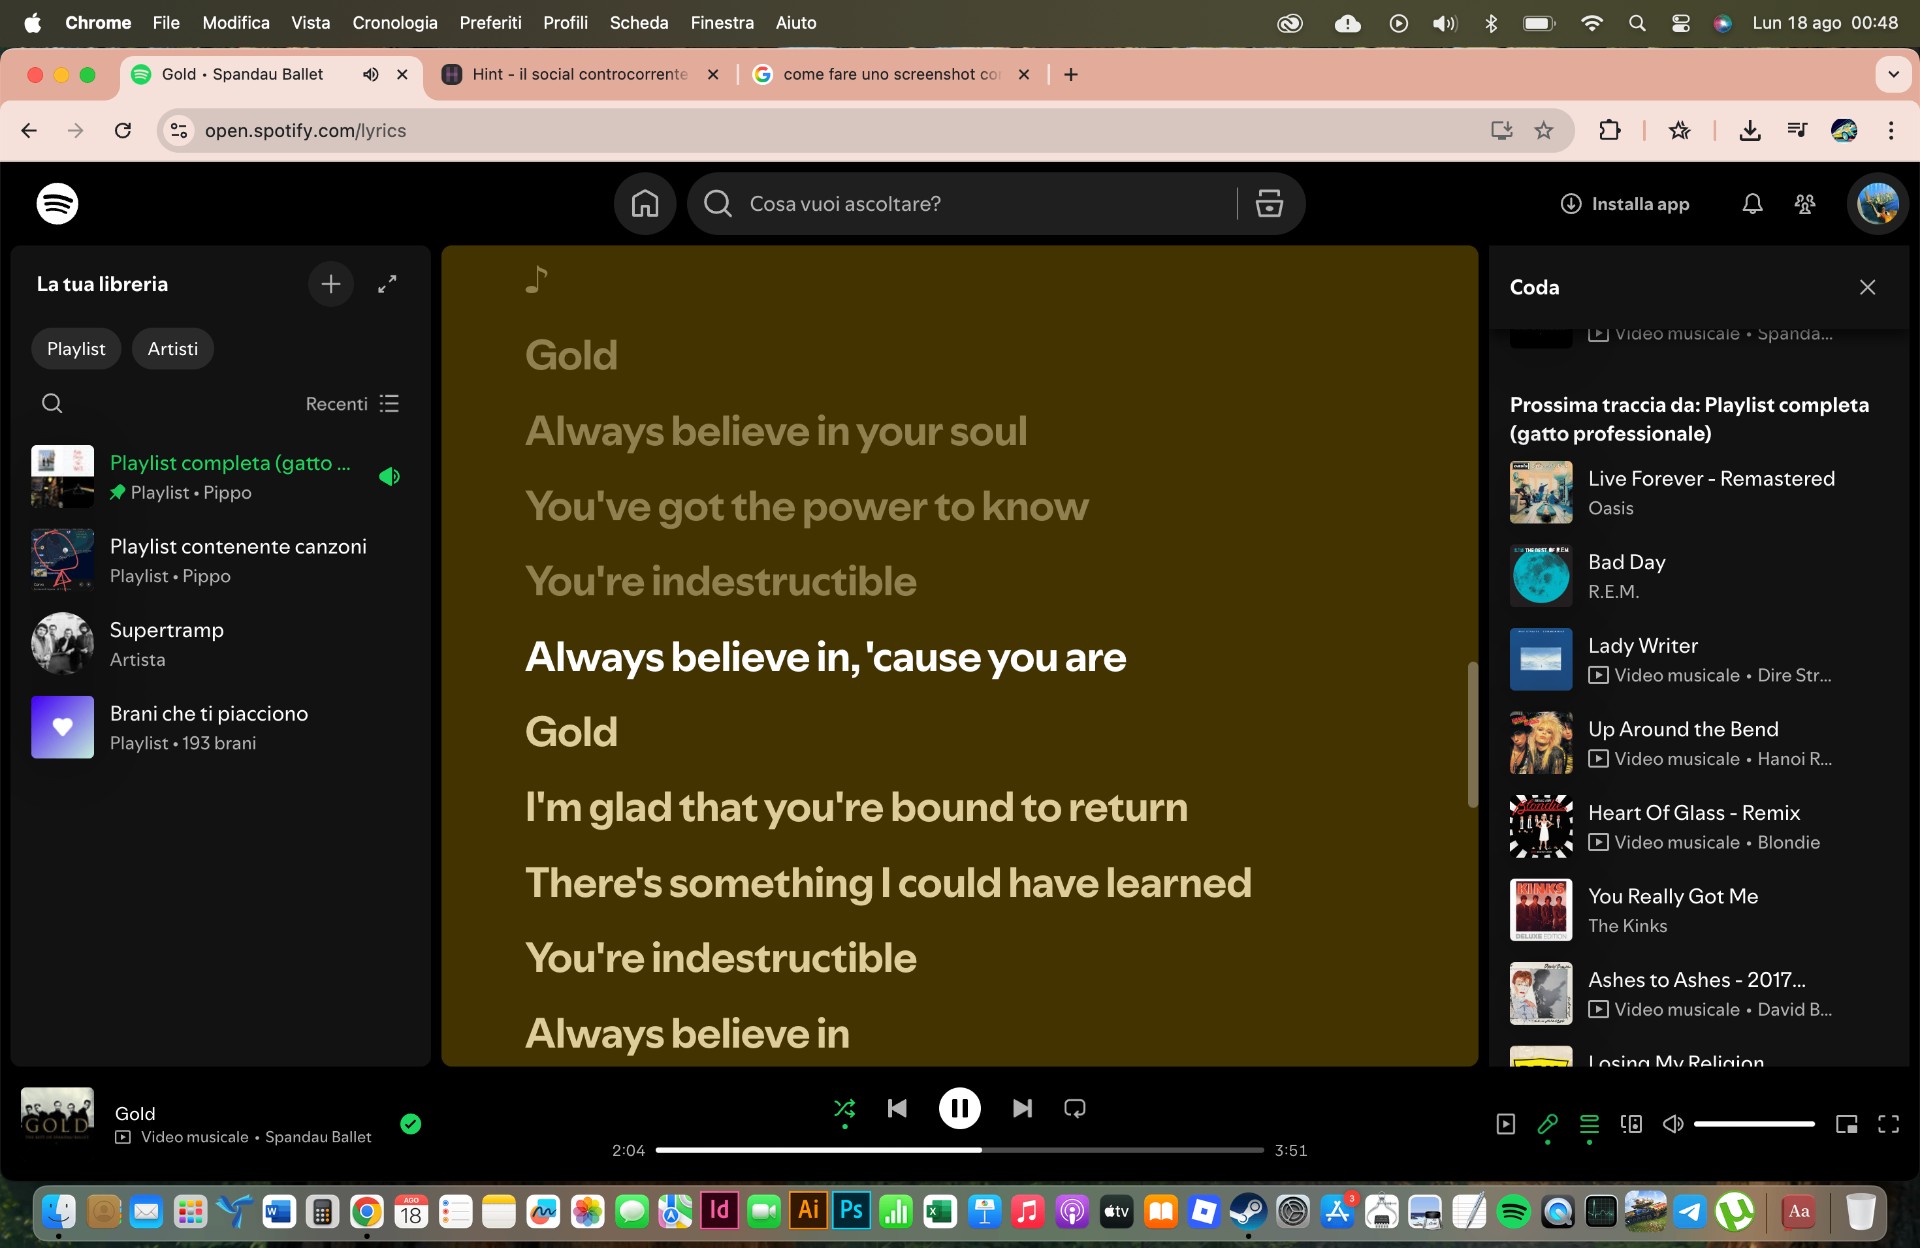Select Lady Writer in the queue
Viewport: 1920px width, 1248px height.
pos(1698,660)
